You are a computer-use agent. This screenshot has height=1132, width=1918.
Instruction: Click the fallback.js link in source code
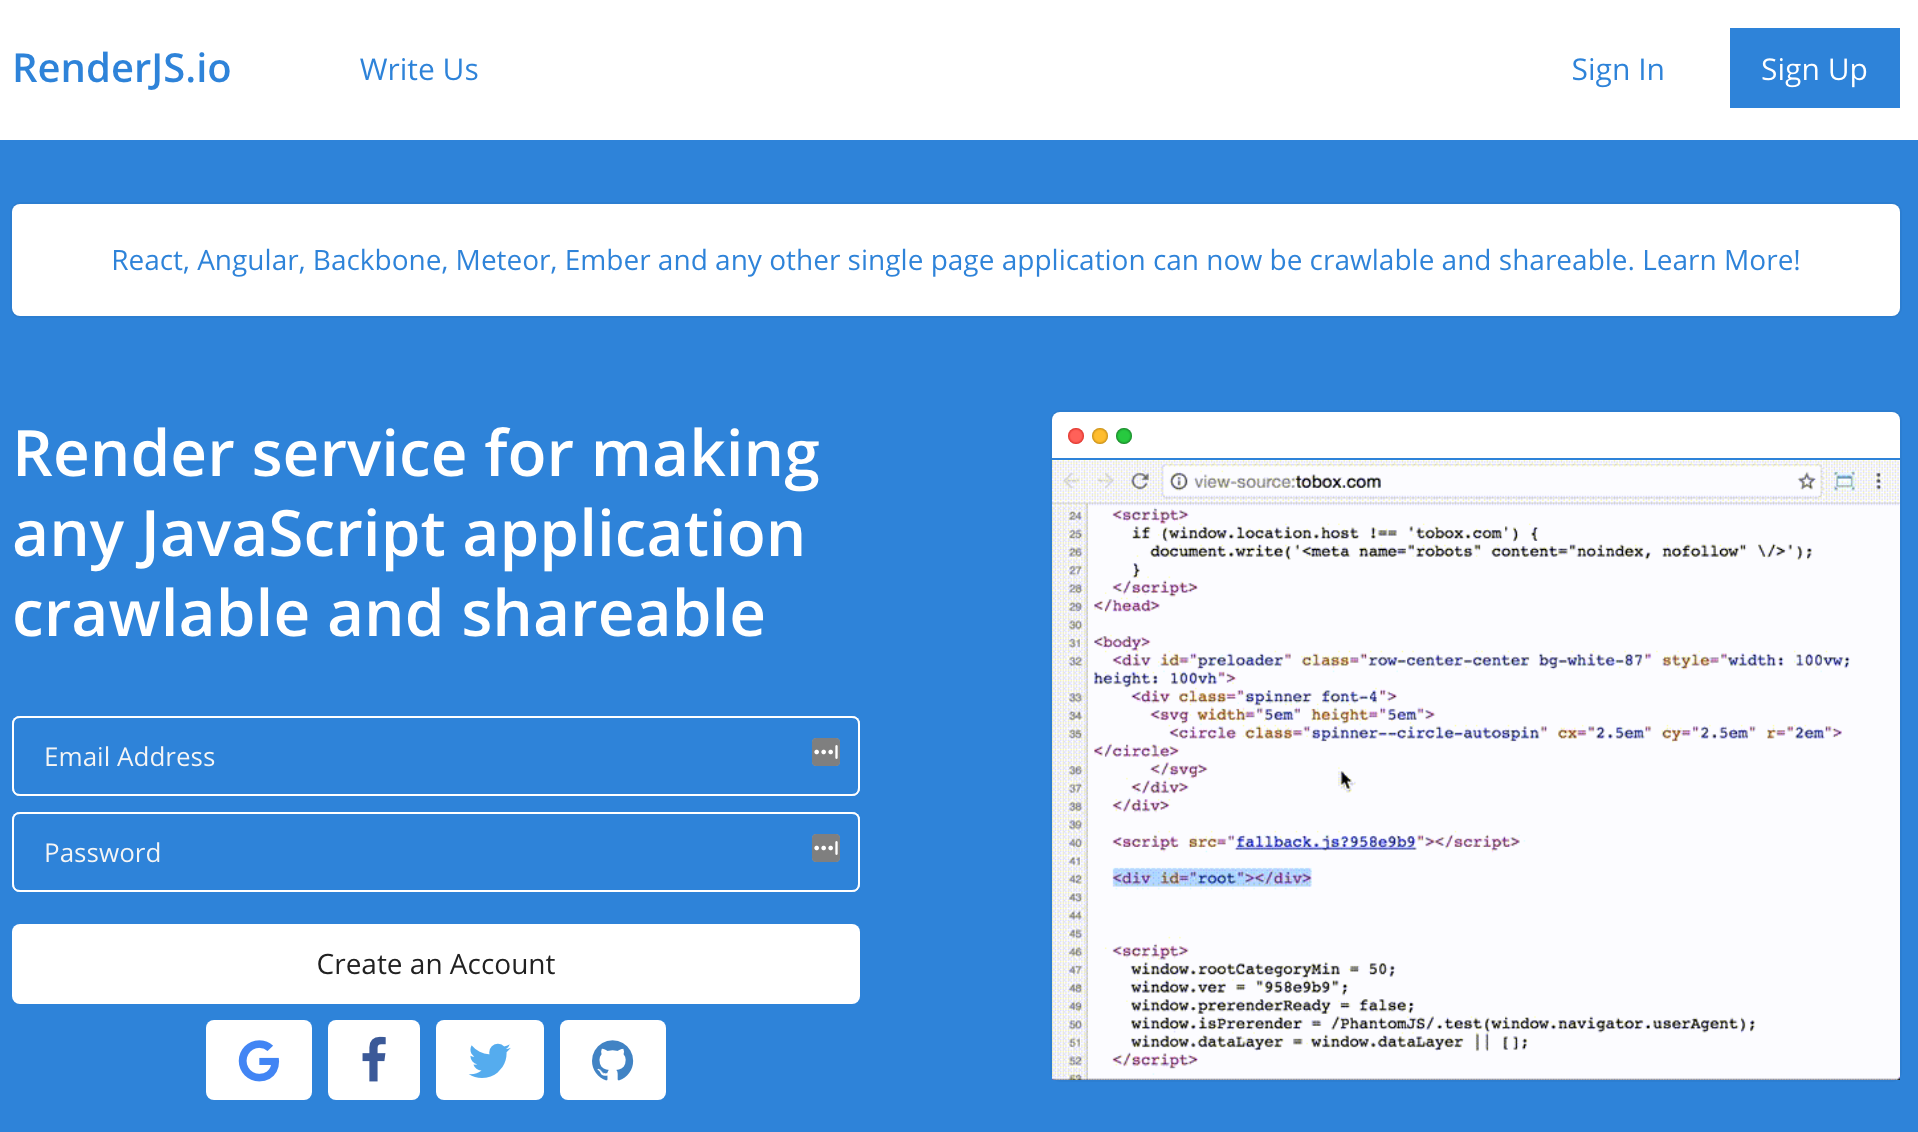pyautogui.click(x=1325, y=842)
